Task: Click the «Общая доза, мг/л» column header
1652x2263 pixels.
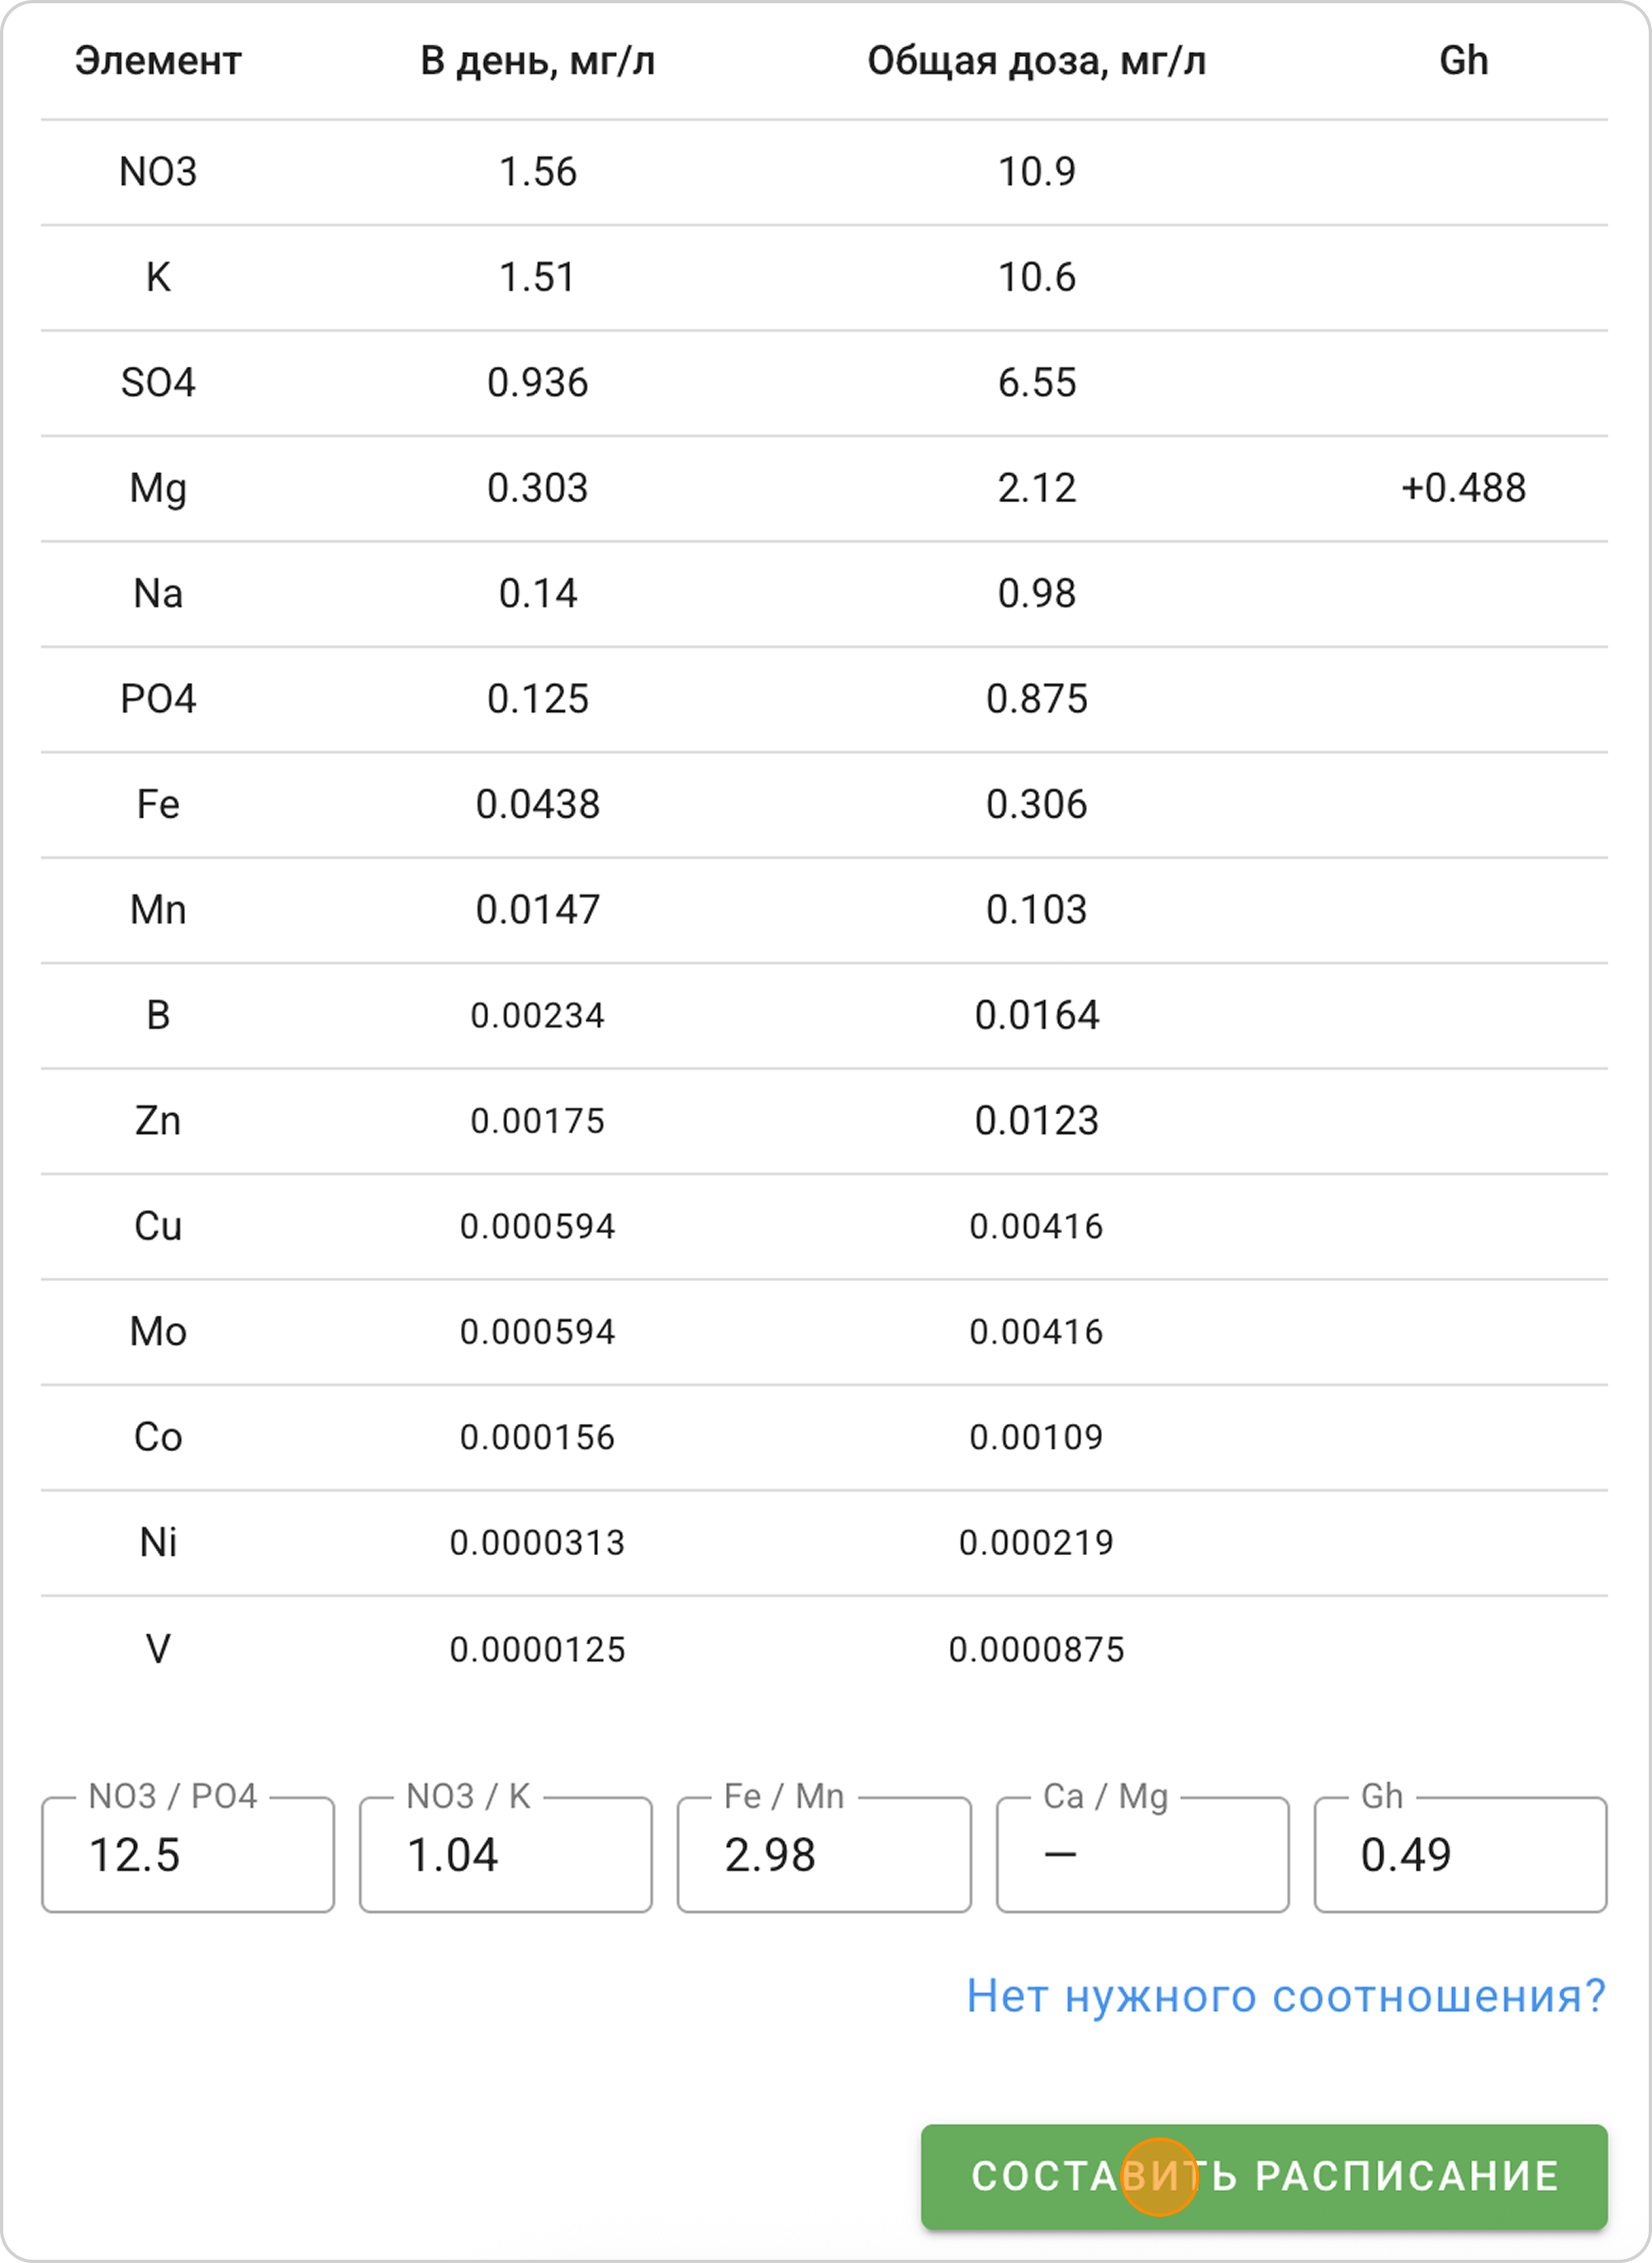Action: [x=1036, y=61]
